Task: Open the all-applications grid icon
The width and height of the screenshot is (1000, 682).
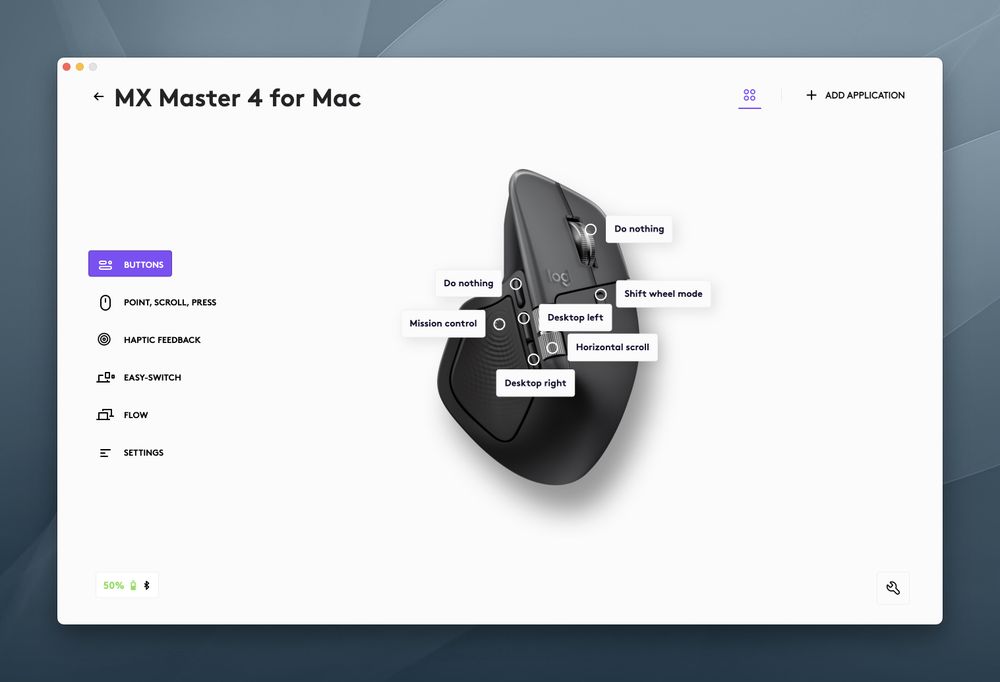Action: click(x=749, y=95)
